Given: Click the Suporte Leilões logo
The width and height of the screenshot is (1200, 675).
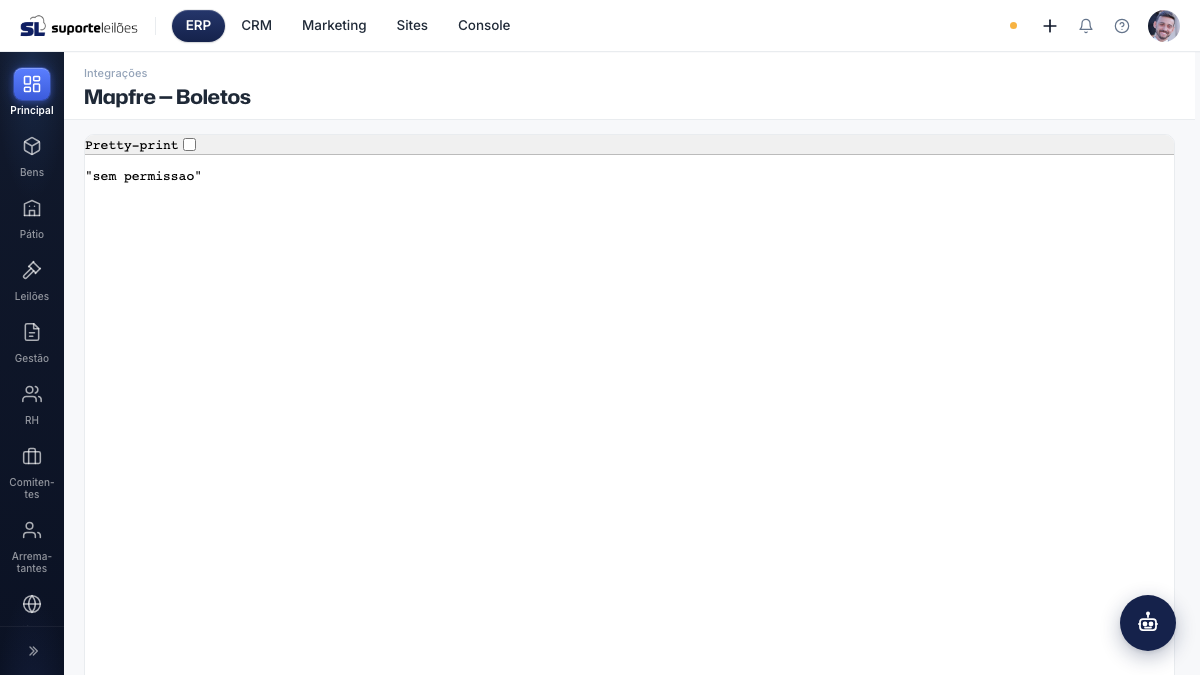Looking at the screenshot, I should (79, 26).
